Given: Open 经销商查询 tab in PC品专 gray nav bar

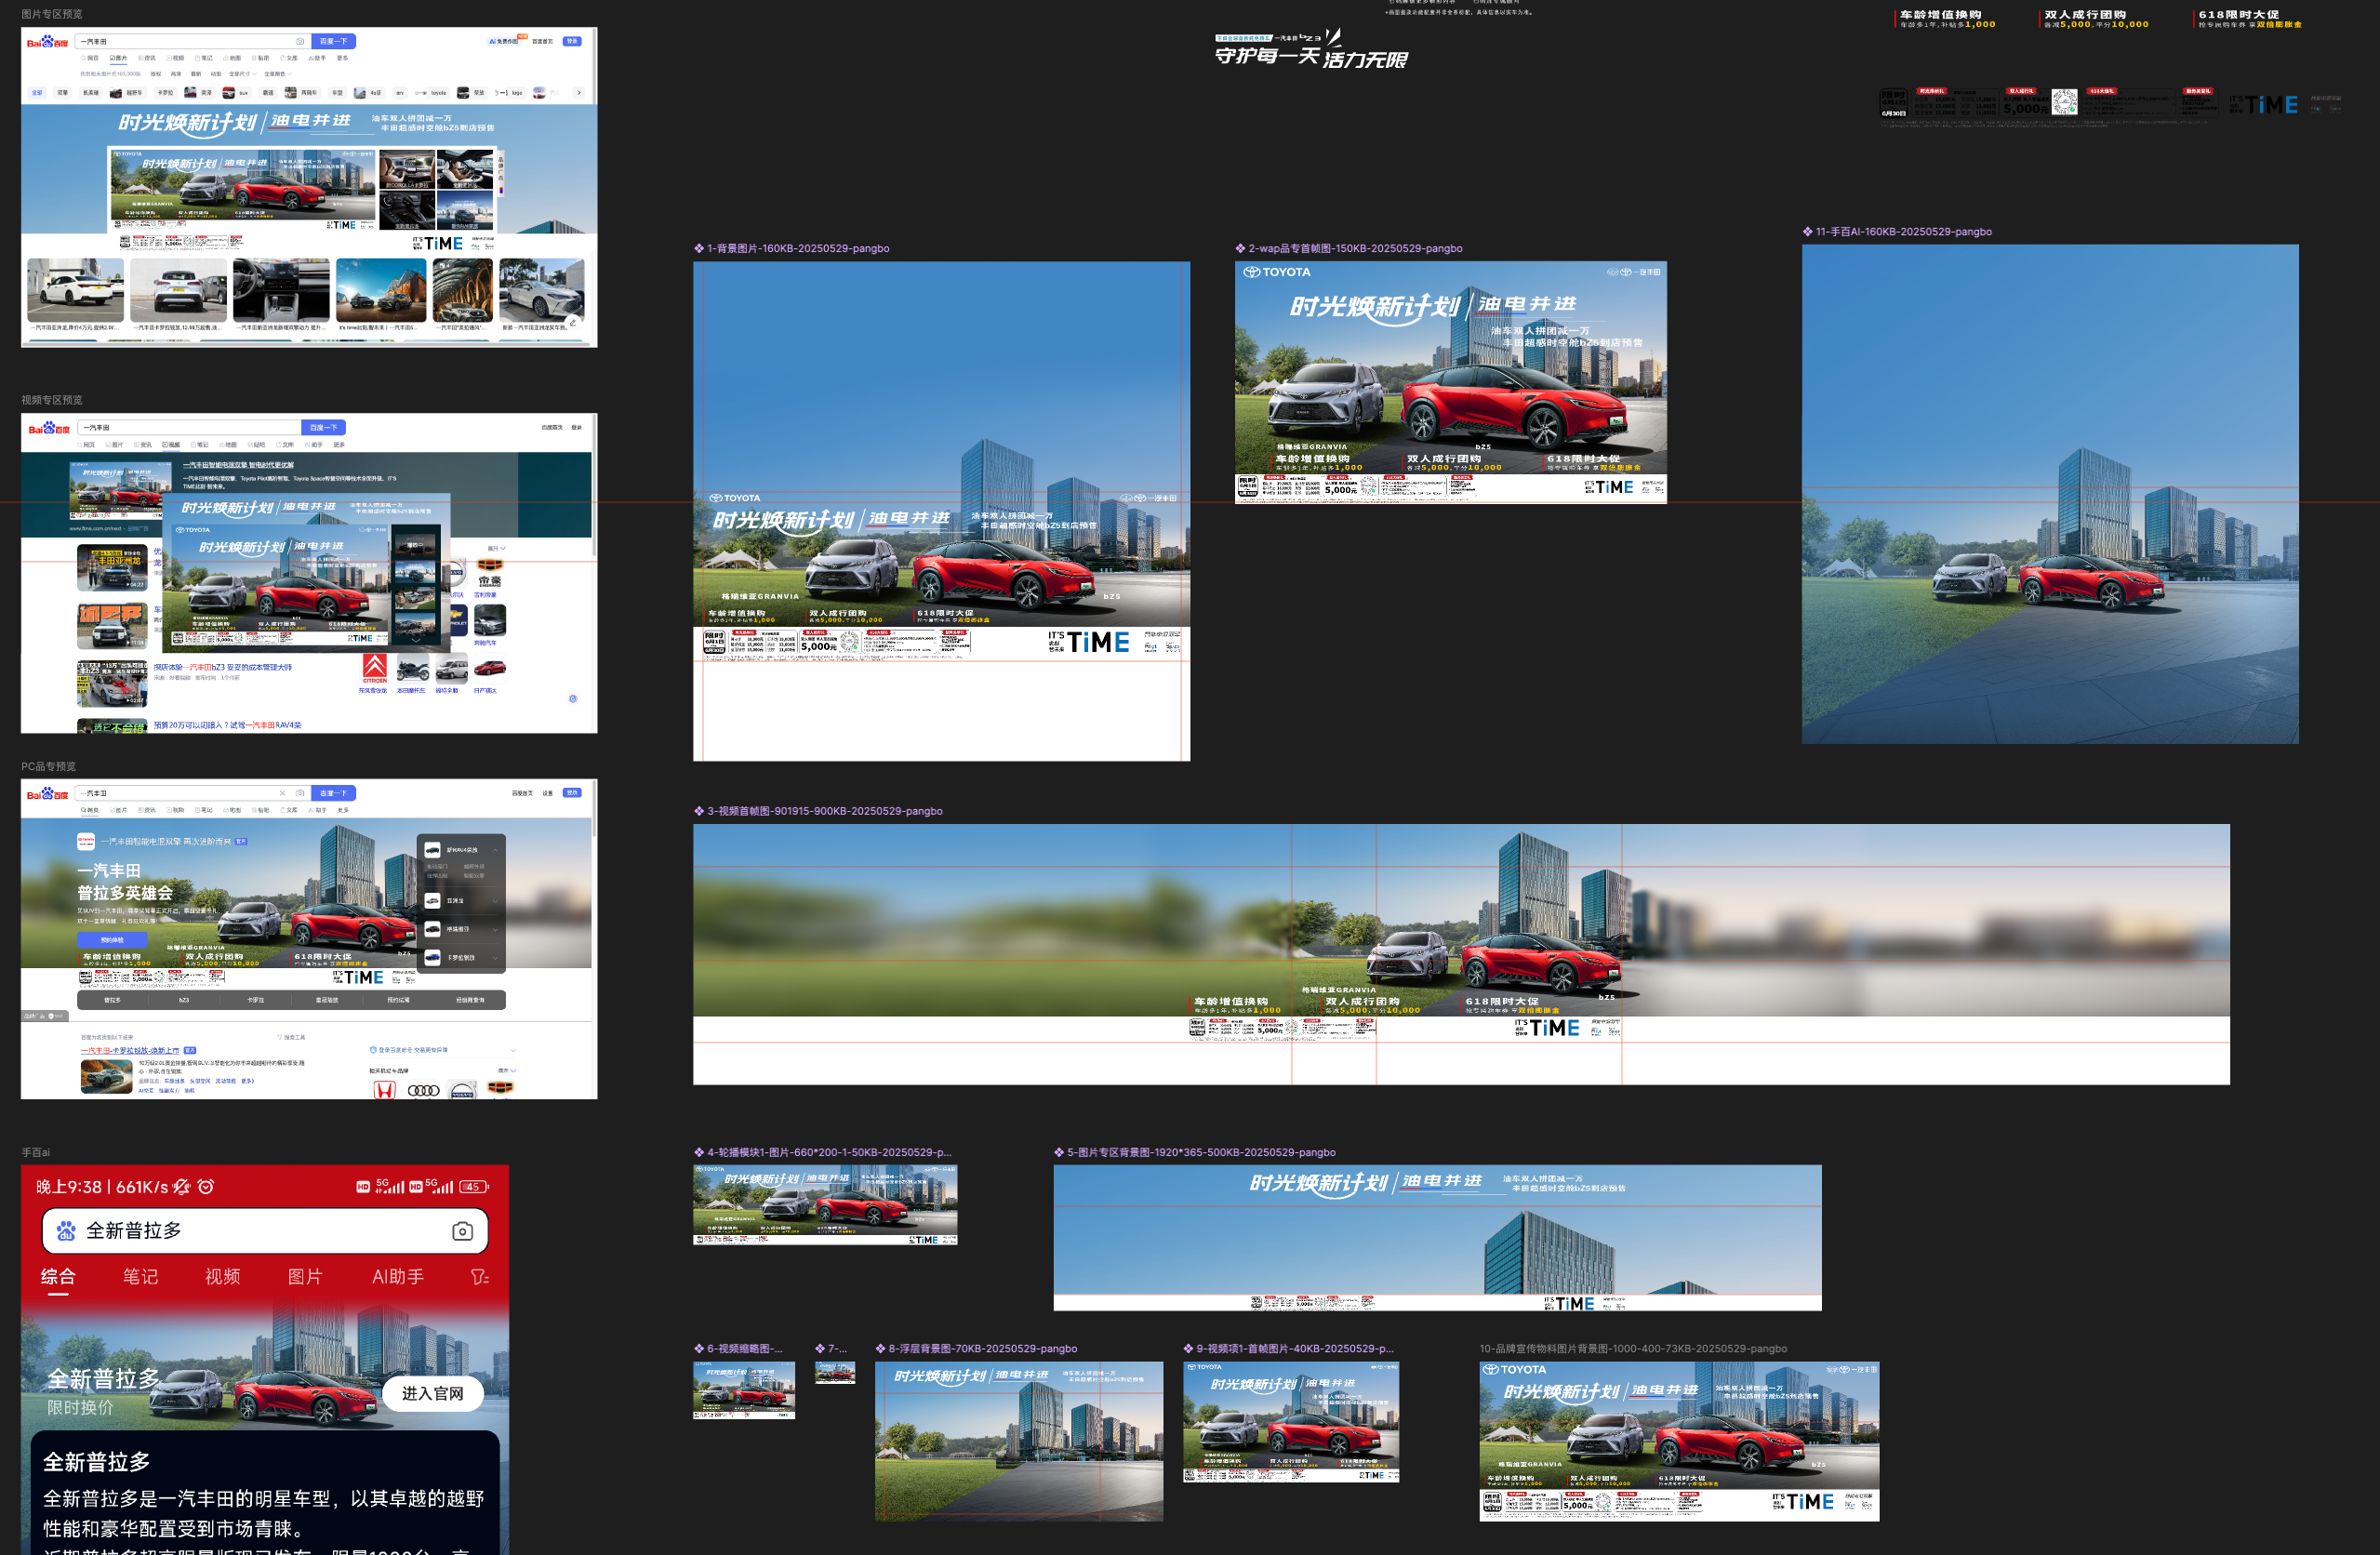Looking at the screenshot, I should pyautogui.click(x=470, y=1001).
